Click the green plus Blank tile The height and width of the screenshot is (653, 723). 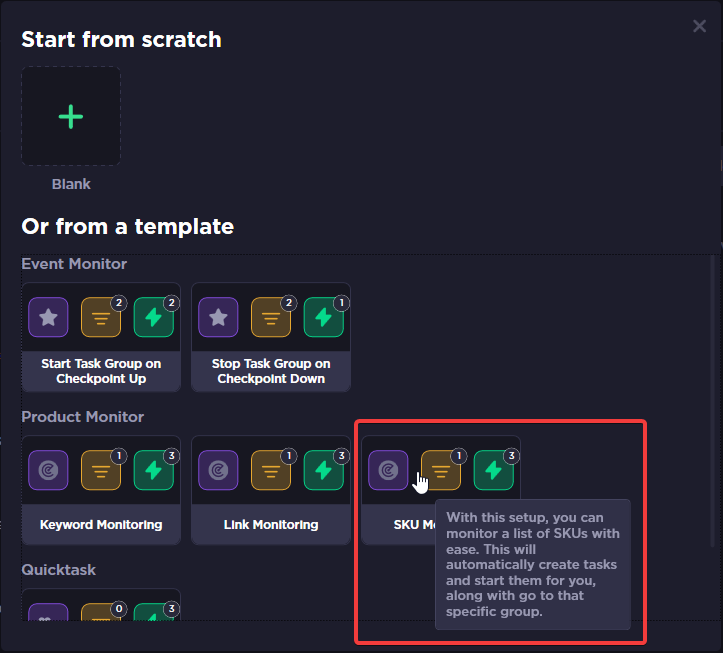[71, 116]
